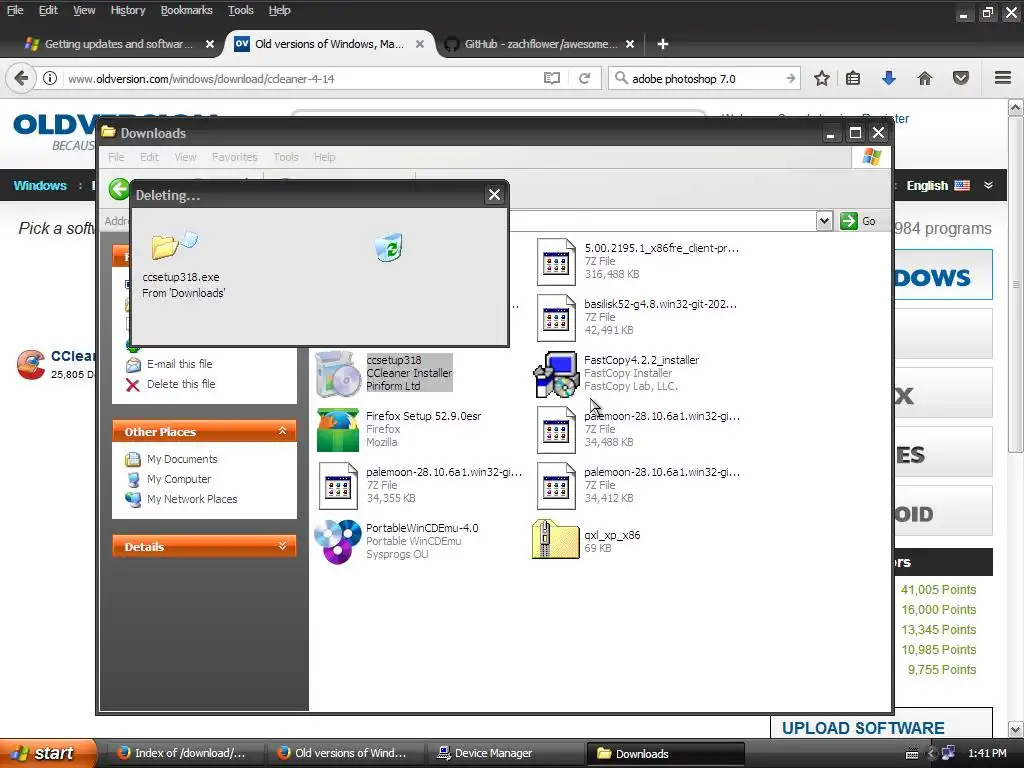Open the Pocket icon in Firefox toolbar

pos(961,78)
